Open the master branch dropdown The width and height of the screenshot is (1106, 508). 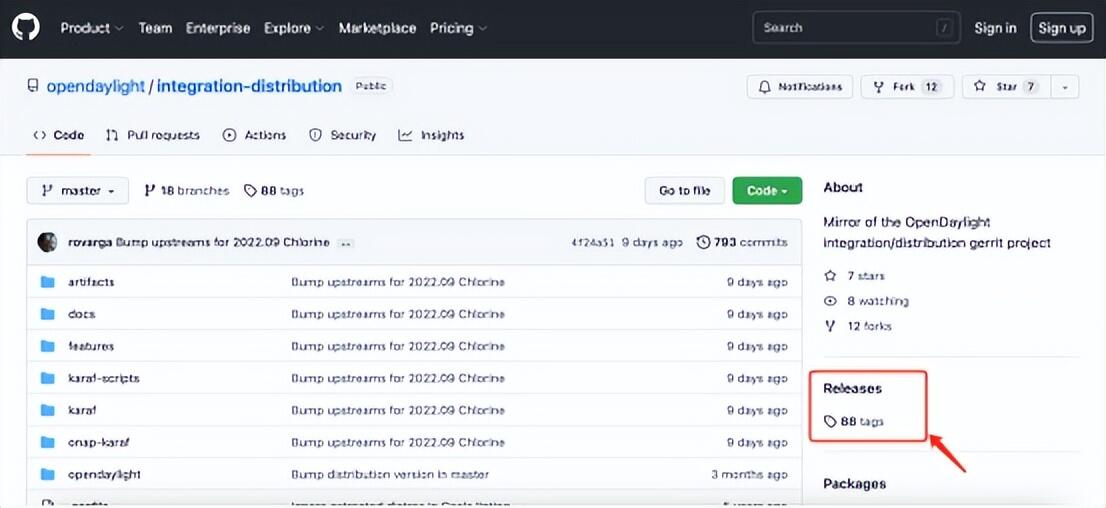(x=78, y=190)
